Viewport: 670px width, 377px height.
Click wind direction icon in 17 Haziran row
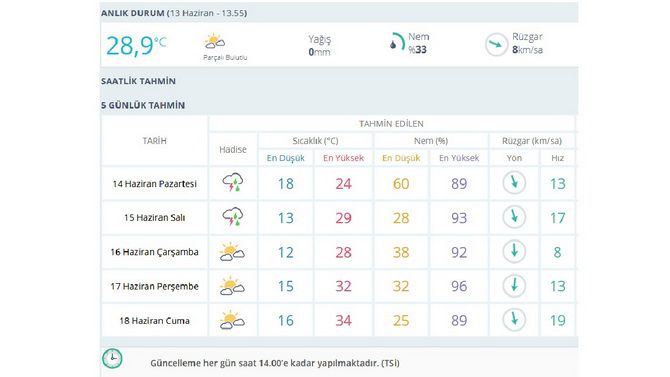pos(514,285)
